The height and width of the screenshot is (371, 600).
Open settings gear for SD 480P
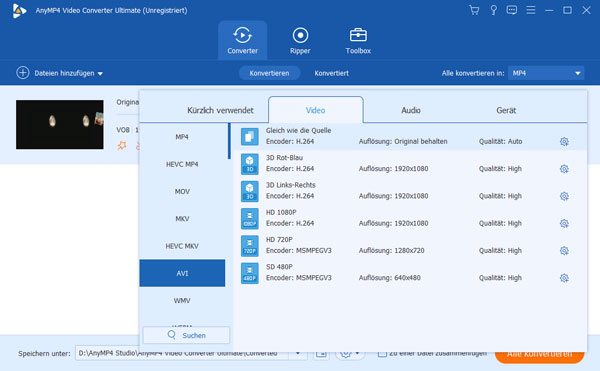point(564,278)
